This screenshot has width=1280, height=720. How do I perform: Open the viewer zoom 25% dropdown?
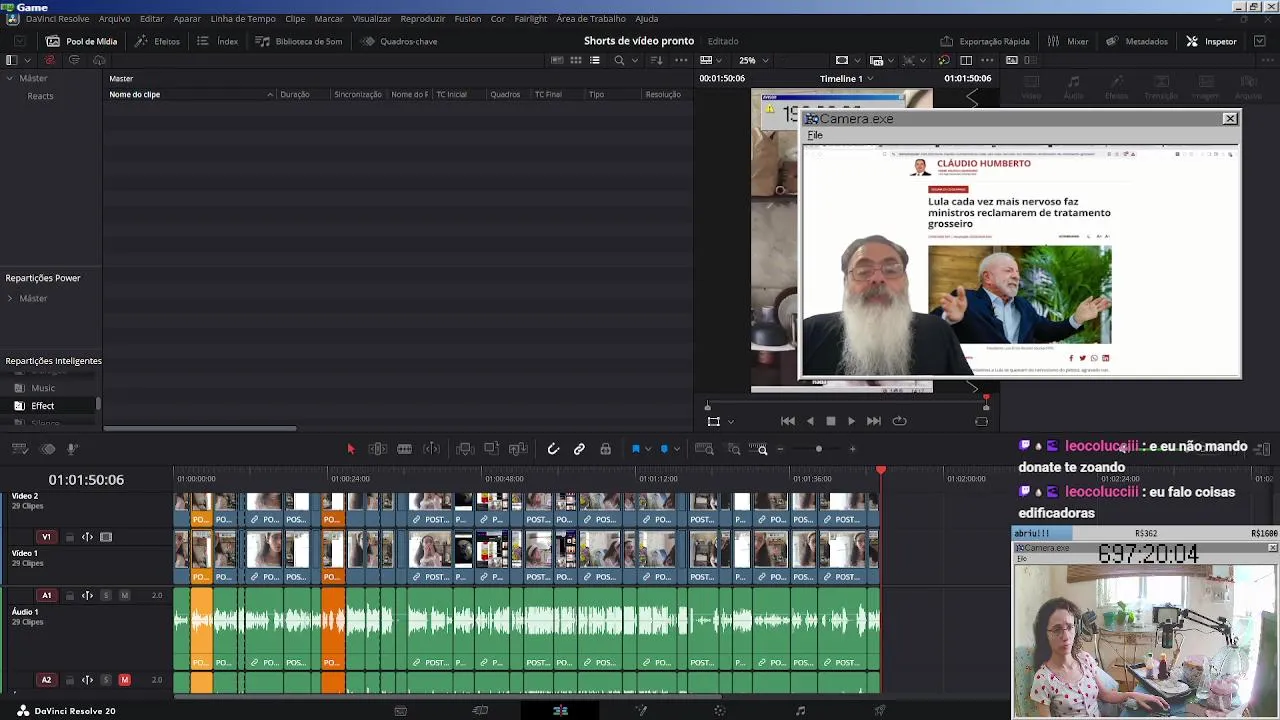coord(754,60)
